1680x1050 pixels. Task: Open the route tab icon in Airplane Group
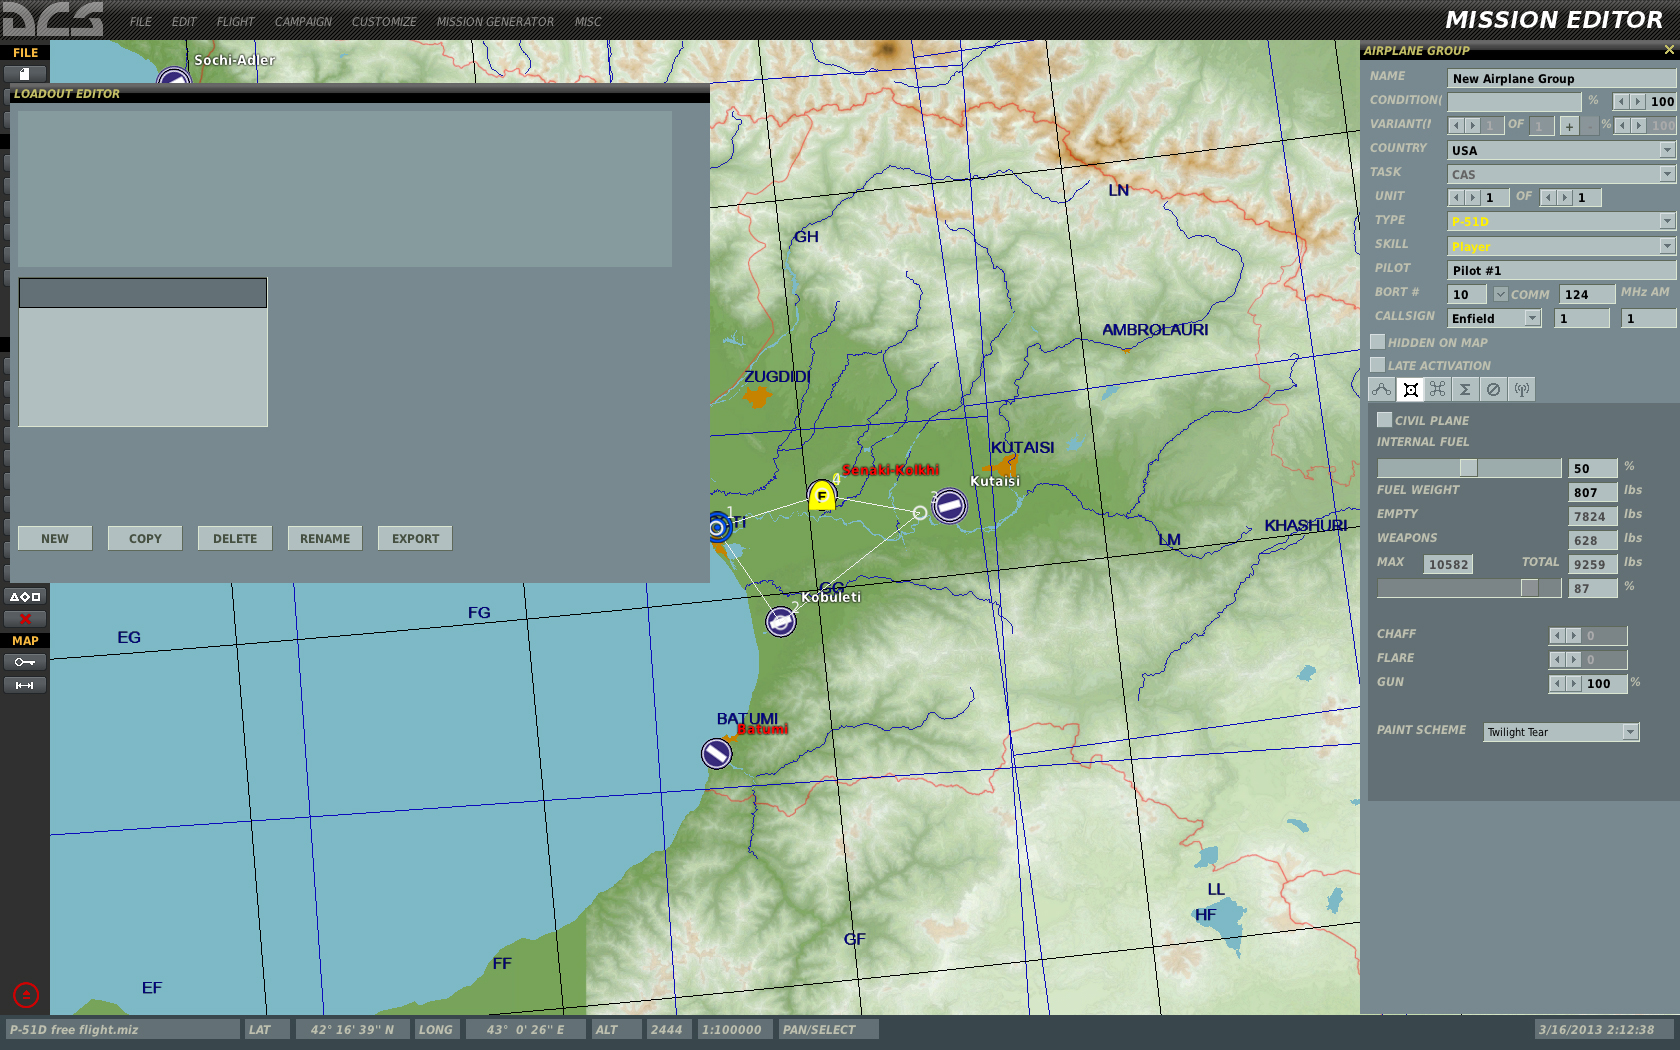(x=1381, y=390)
